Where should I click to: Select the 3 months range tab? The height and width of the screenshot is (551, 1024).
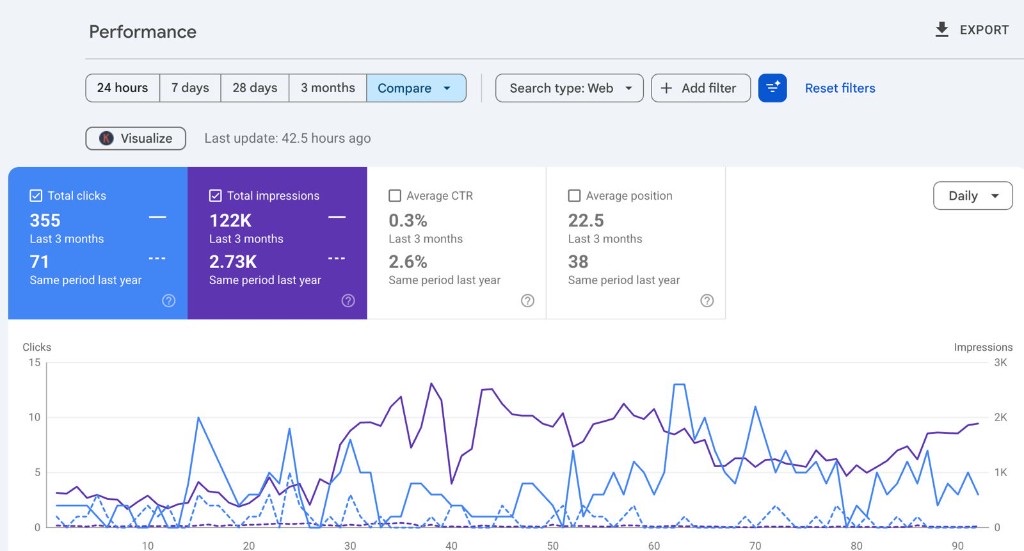coord(328,87)
